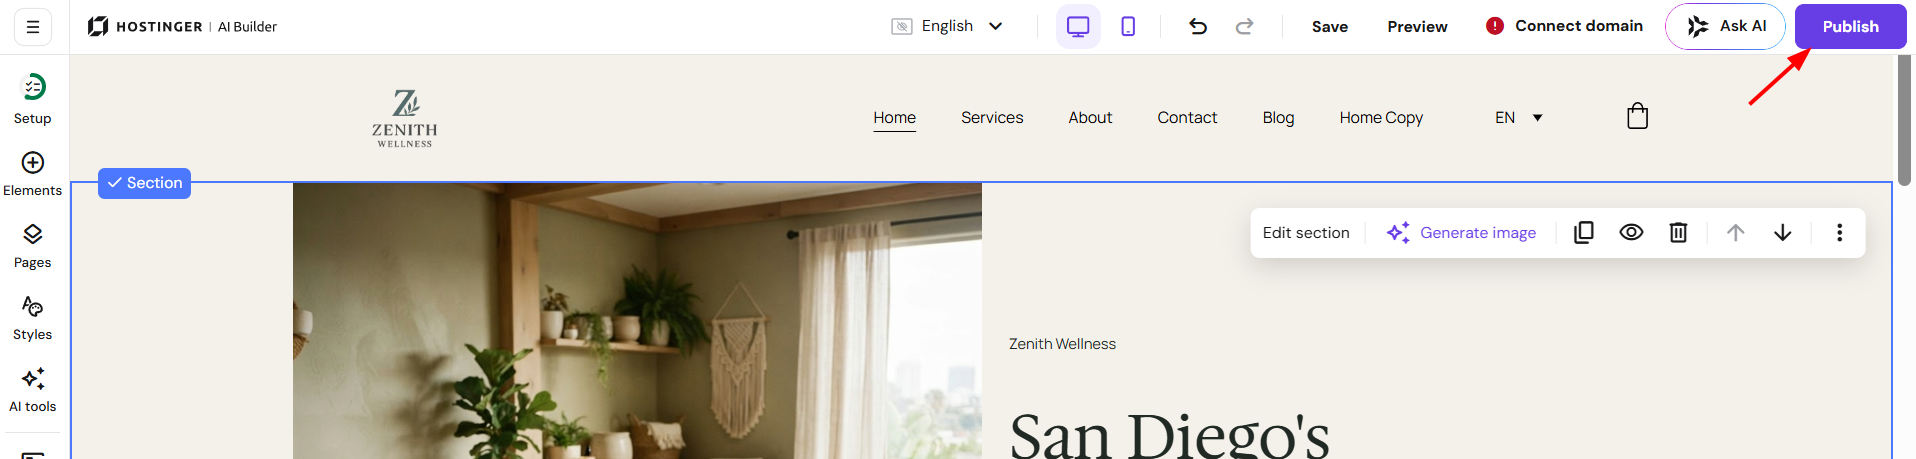Open Ask AI assistant
This screenshot has height=459, width=1916.
(1725, 27)
